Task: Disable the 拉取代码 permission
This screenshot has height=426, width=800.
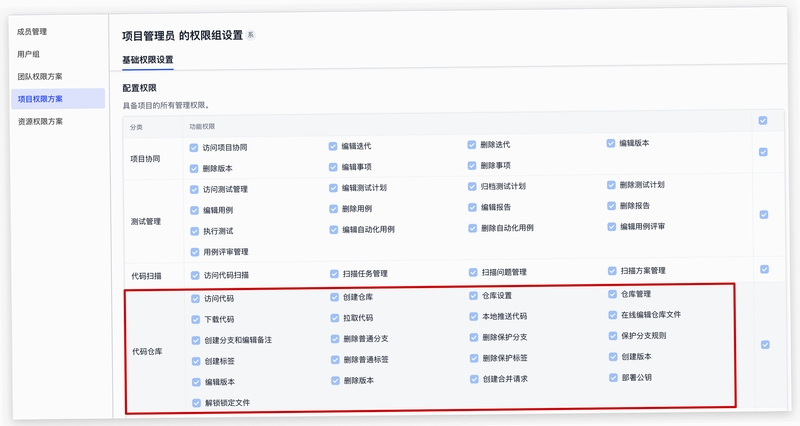Action: pyautogui.click(x=335, y=318)
